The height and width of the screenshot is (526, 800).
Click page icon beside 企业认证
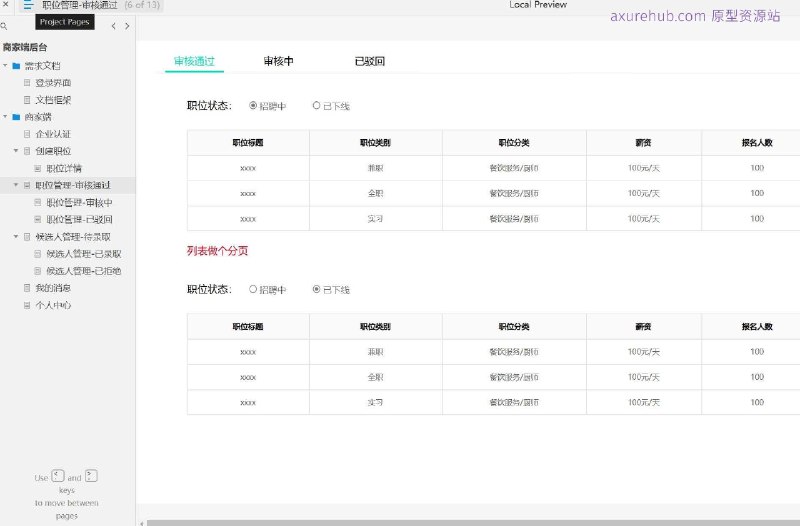[27, 134]
